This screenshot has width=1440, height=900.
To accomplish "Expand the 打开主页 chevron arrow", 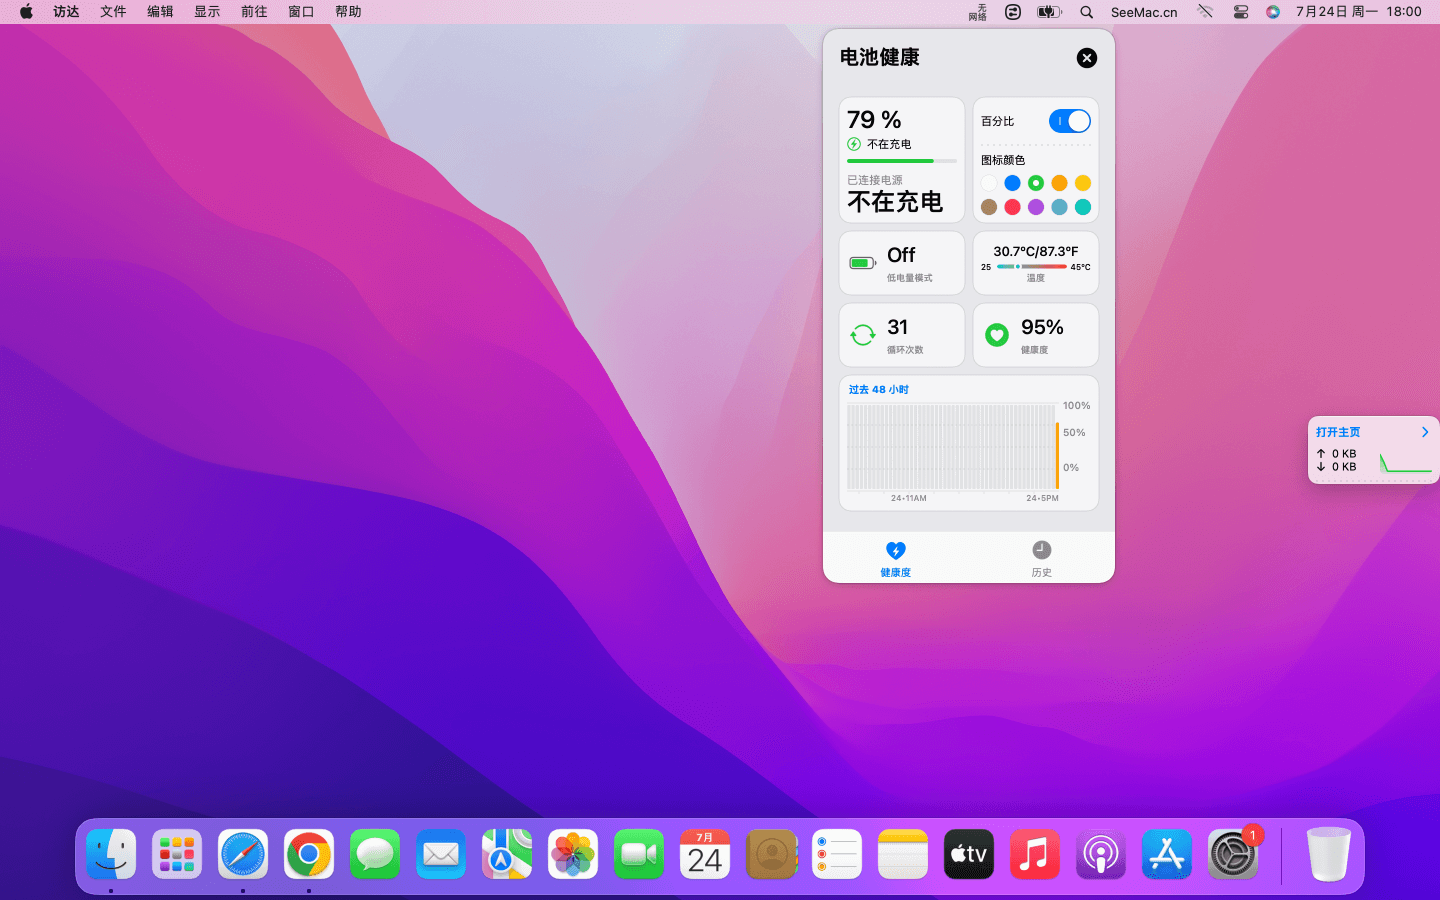I will pos(1425,432).
